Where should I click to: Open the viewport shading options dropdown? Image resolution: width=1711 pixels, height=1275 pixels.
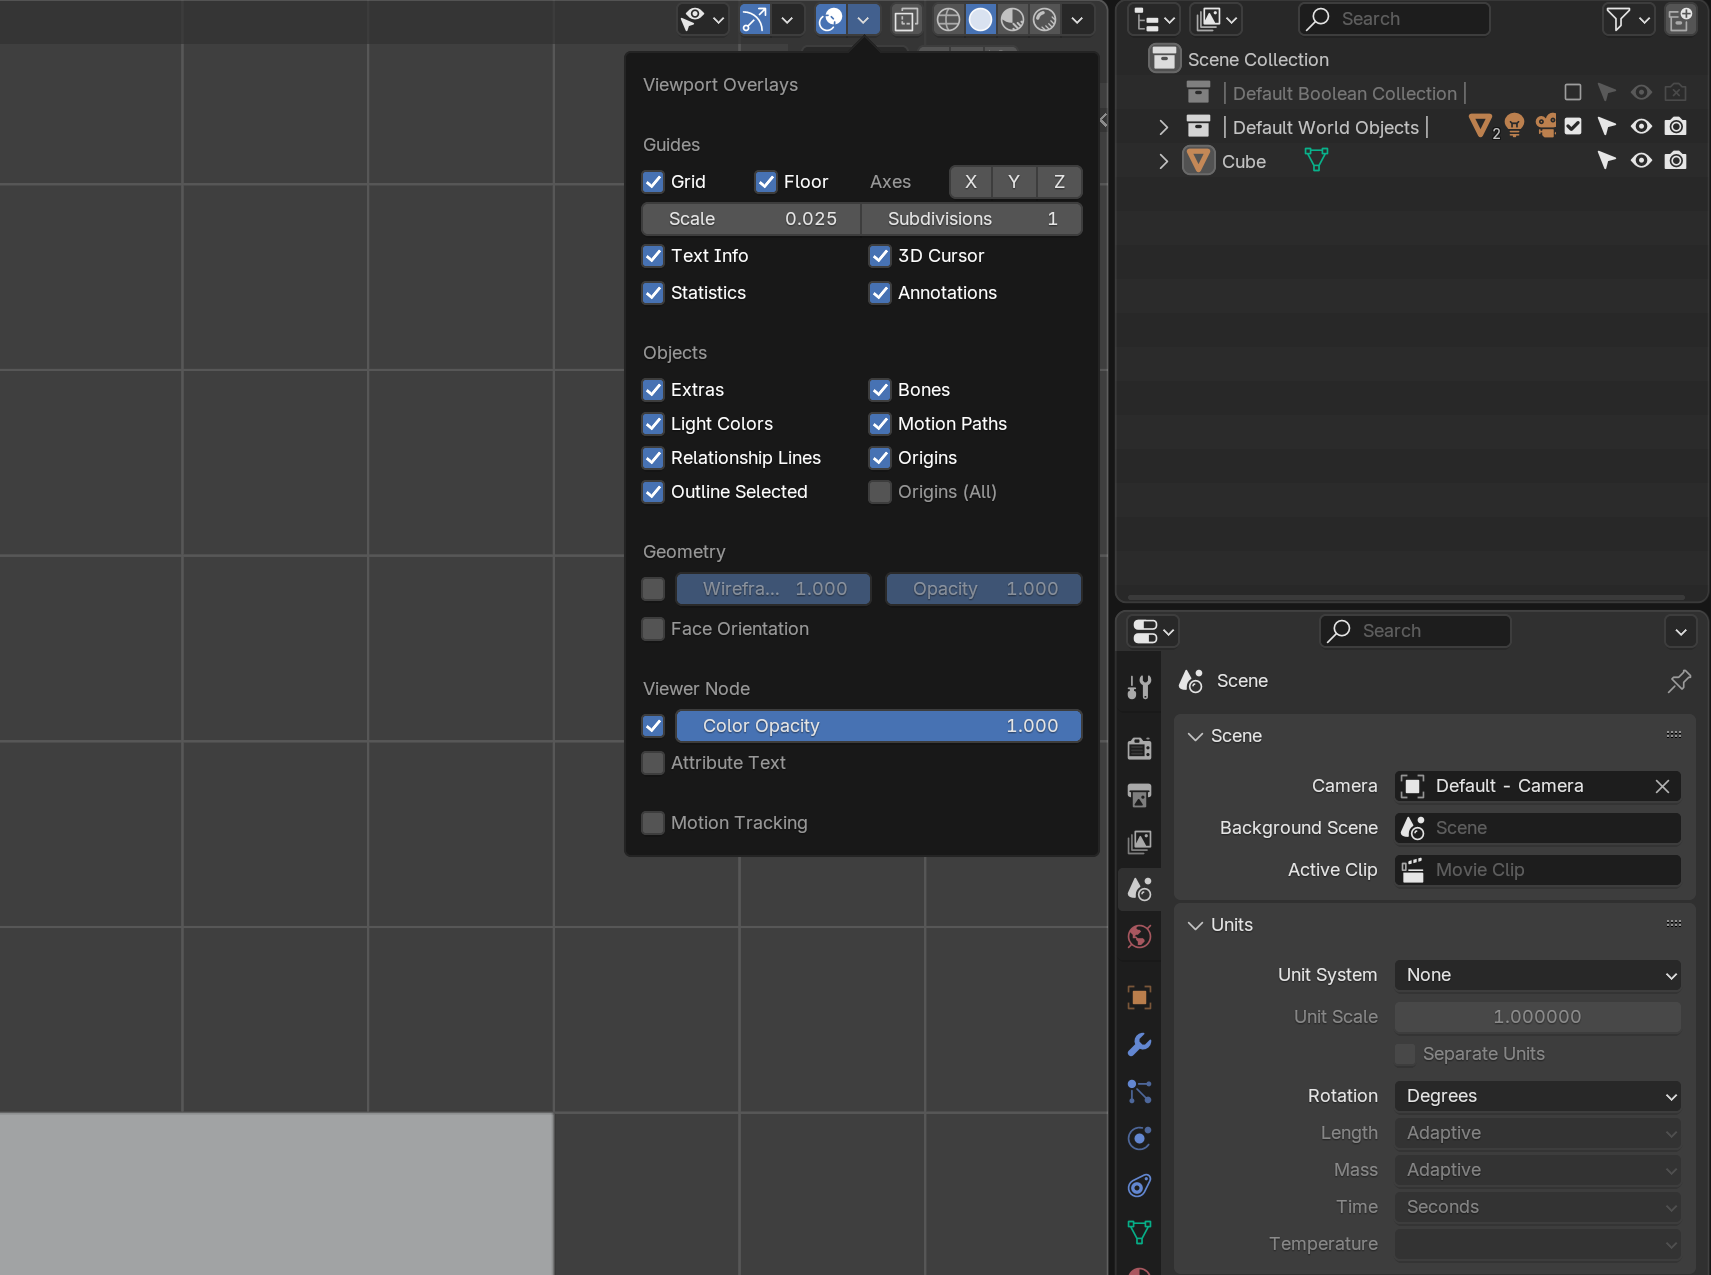(x=1077, y=19)
